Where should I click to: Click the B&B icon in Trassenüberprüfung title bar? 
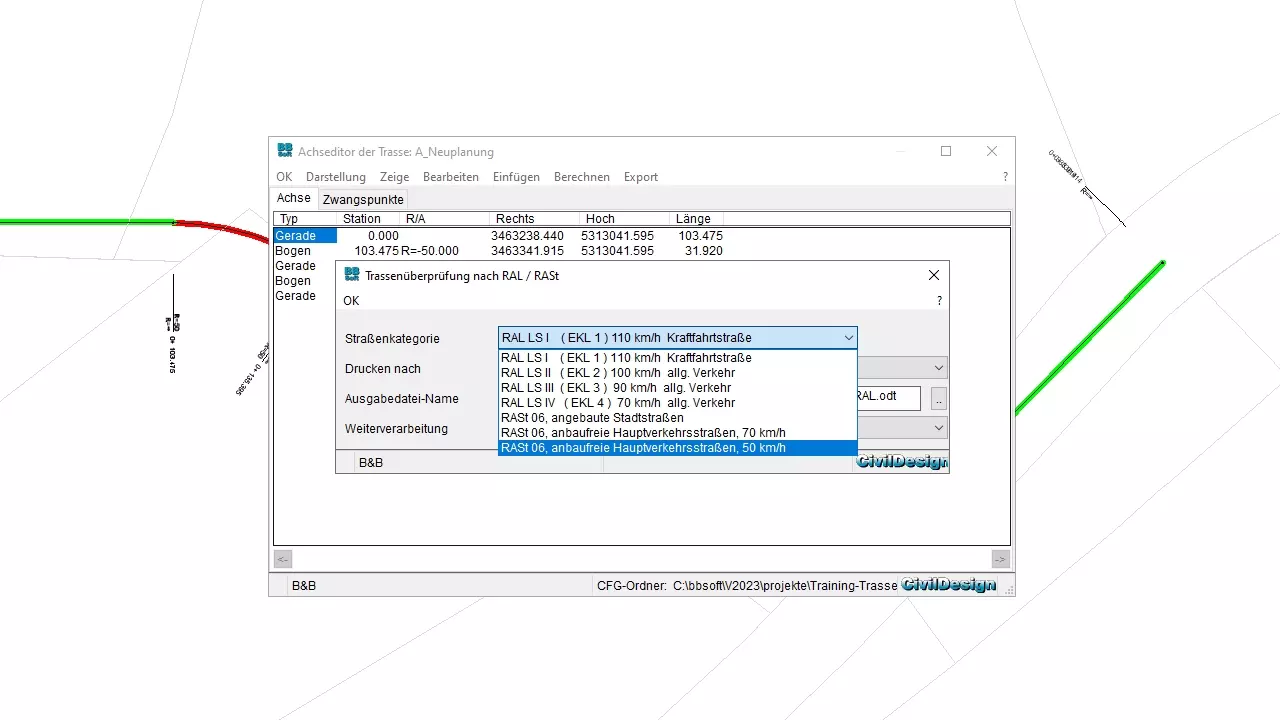click(x=352, y=275)
